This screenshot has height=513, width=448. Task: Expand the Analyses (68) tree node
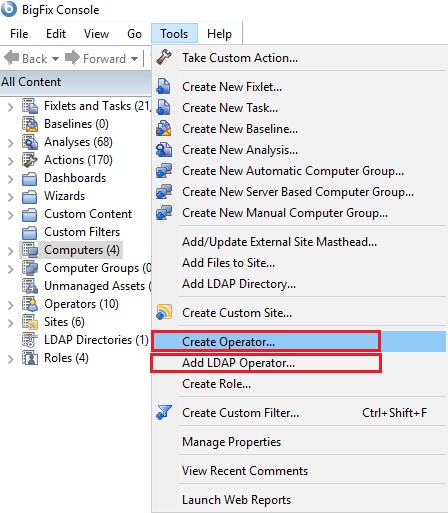[x=11, y=143]
